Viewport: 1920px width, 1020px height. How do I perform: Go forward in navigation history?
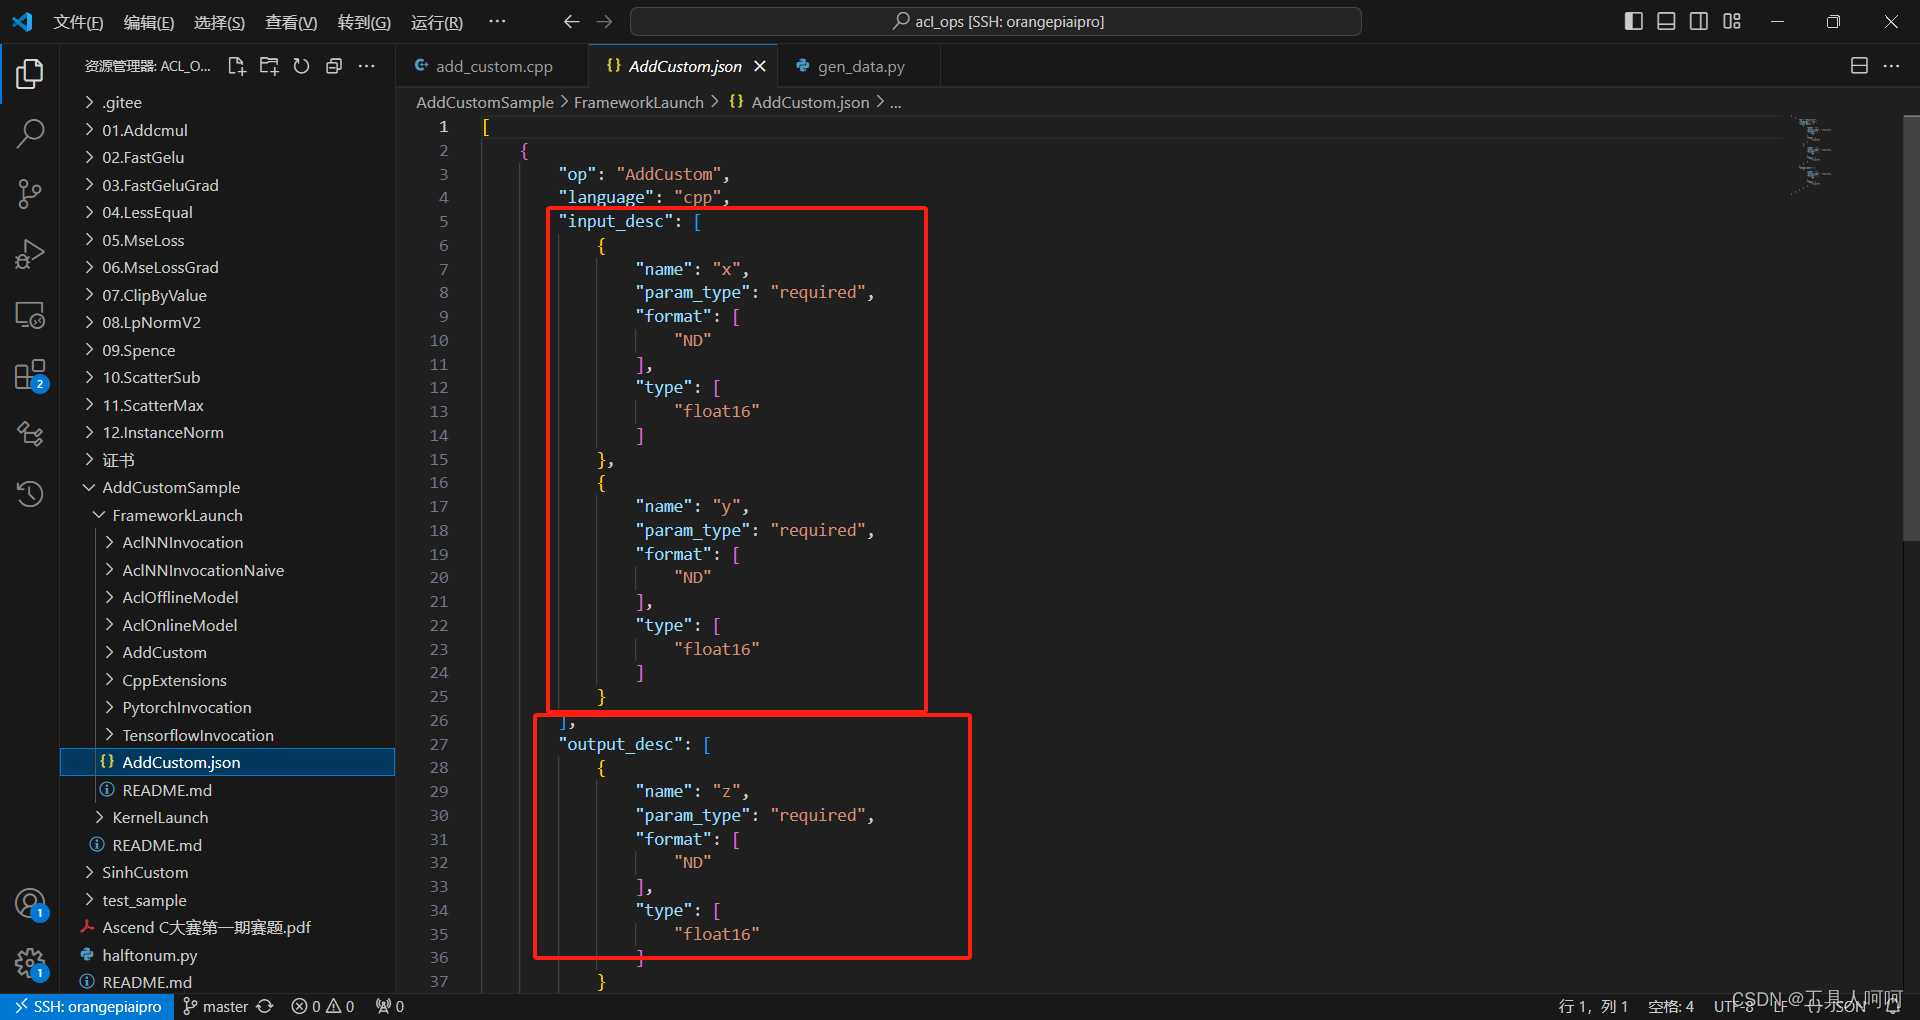(x=604, y=21)
